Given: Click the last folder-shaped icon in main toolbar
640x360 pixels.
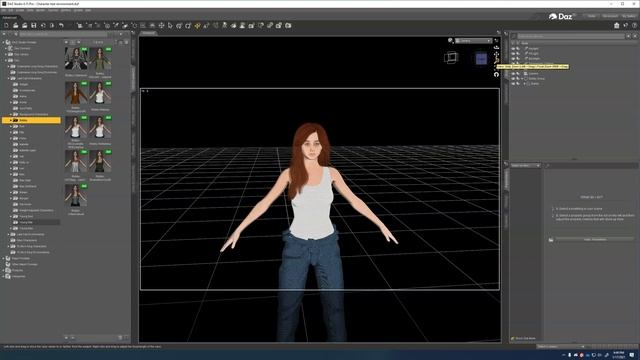Looking at the screenshot, I should point(288,25).
